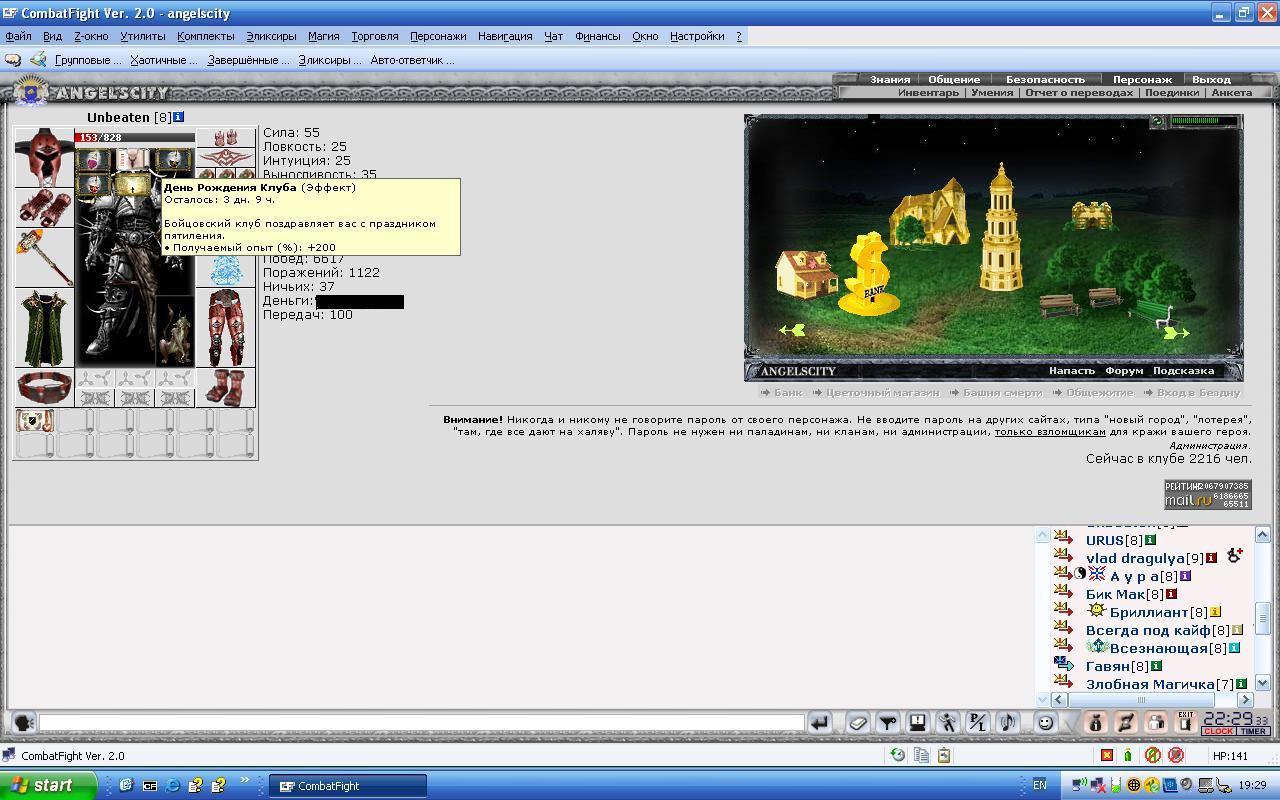Switch to the Безопасность tab
The image size is (1280, 800).
(1045, 79)
